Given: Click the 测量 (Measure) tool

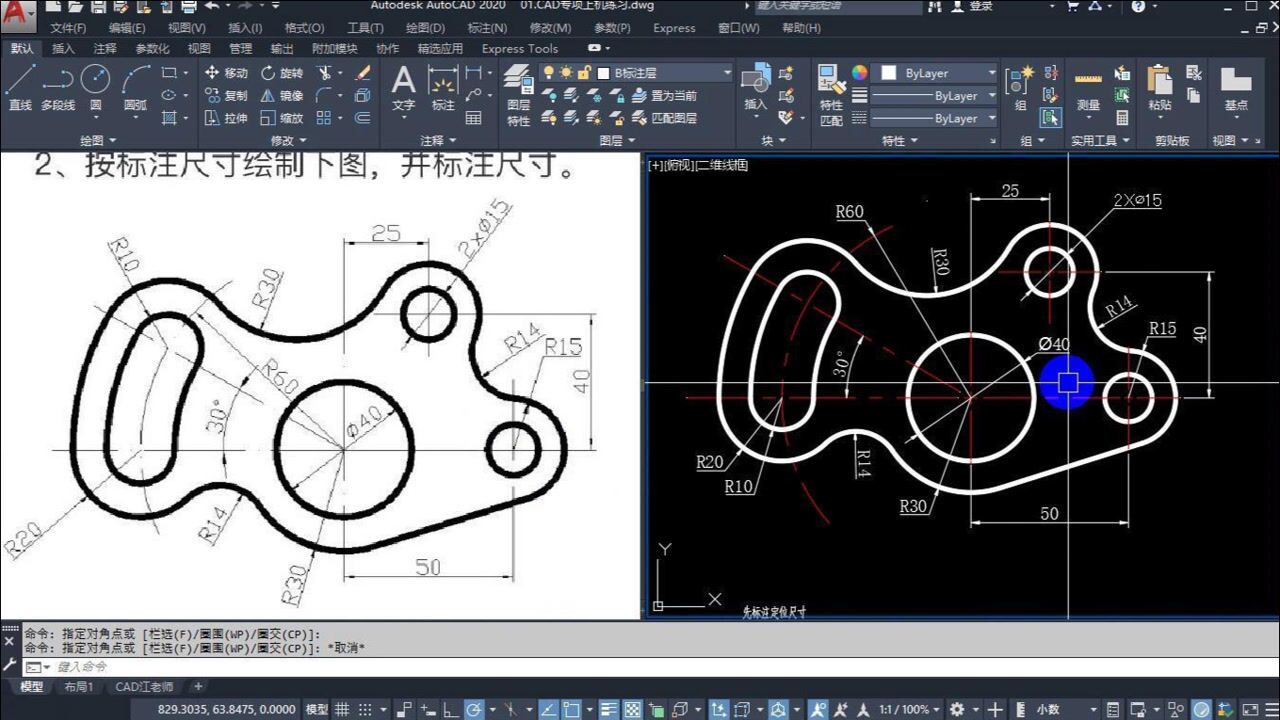Looking at the screenshot, I should pos(1088,88).
